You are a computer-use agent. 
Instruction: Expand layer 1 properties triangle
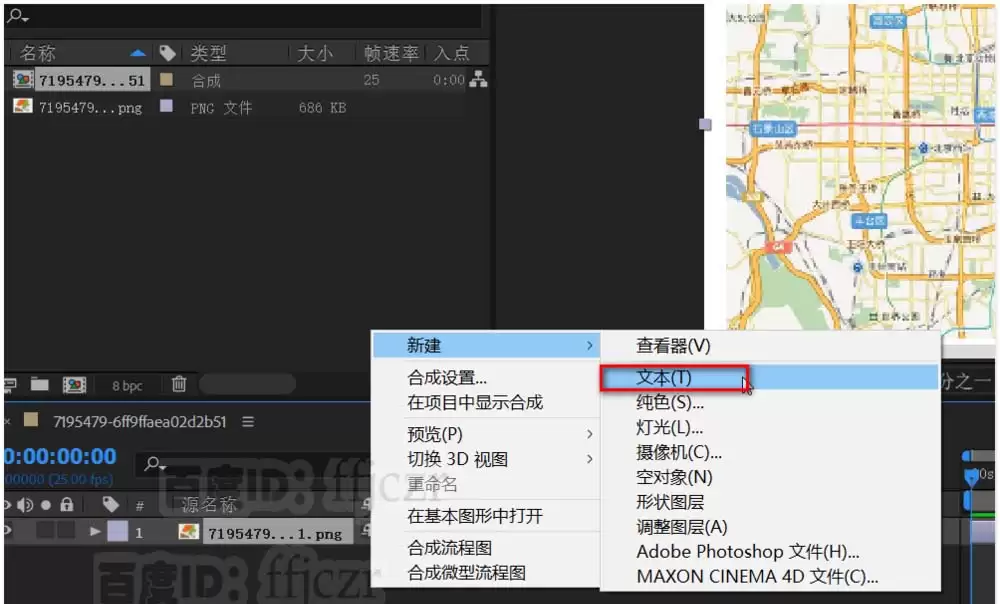pos(95,531)
